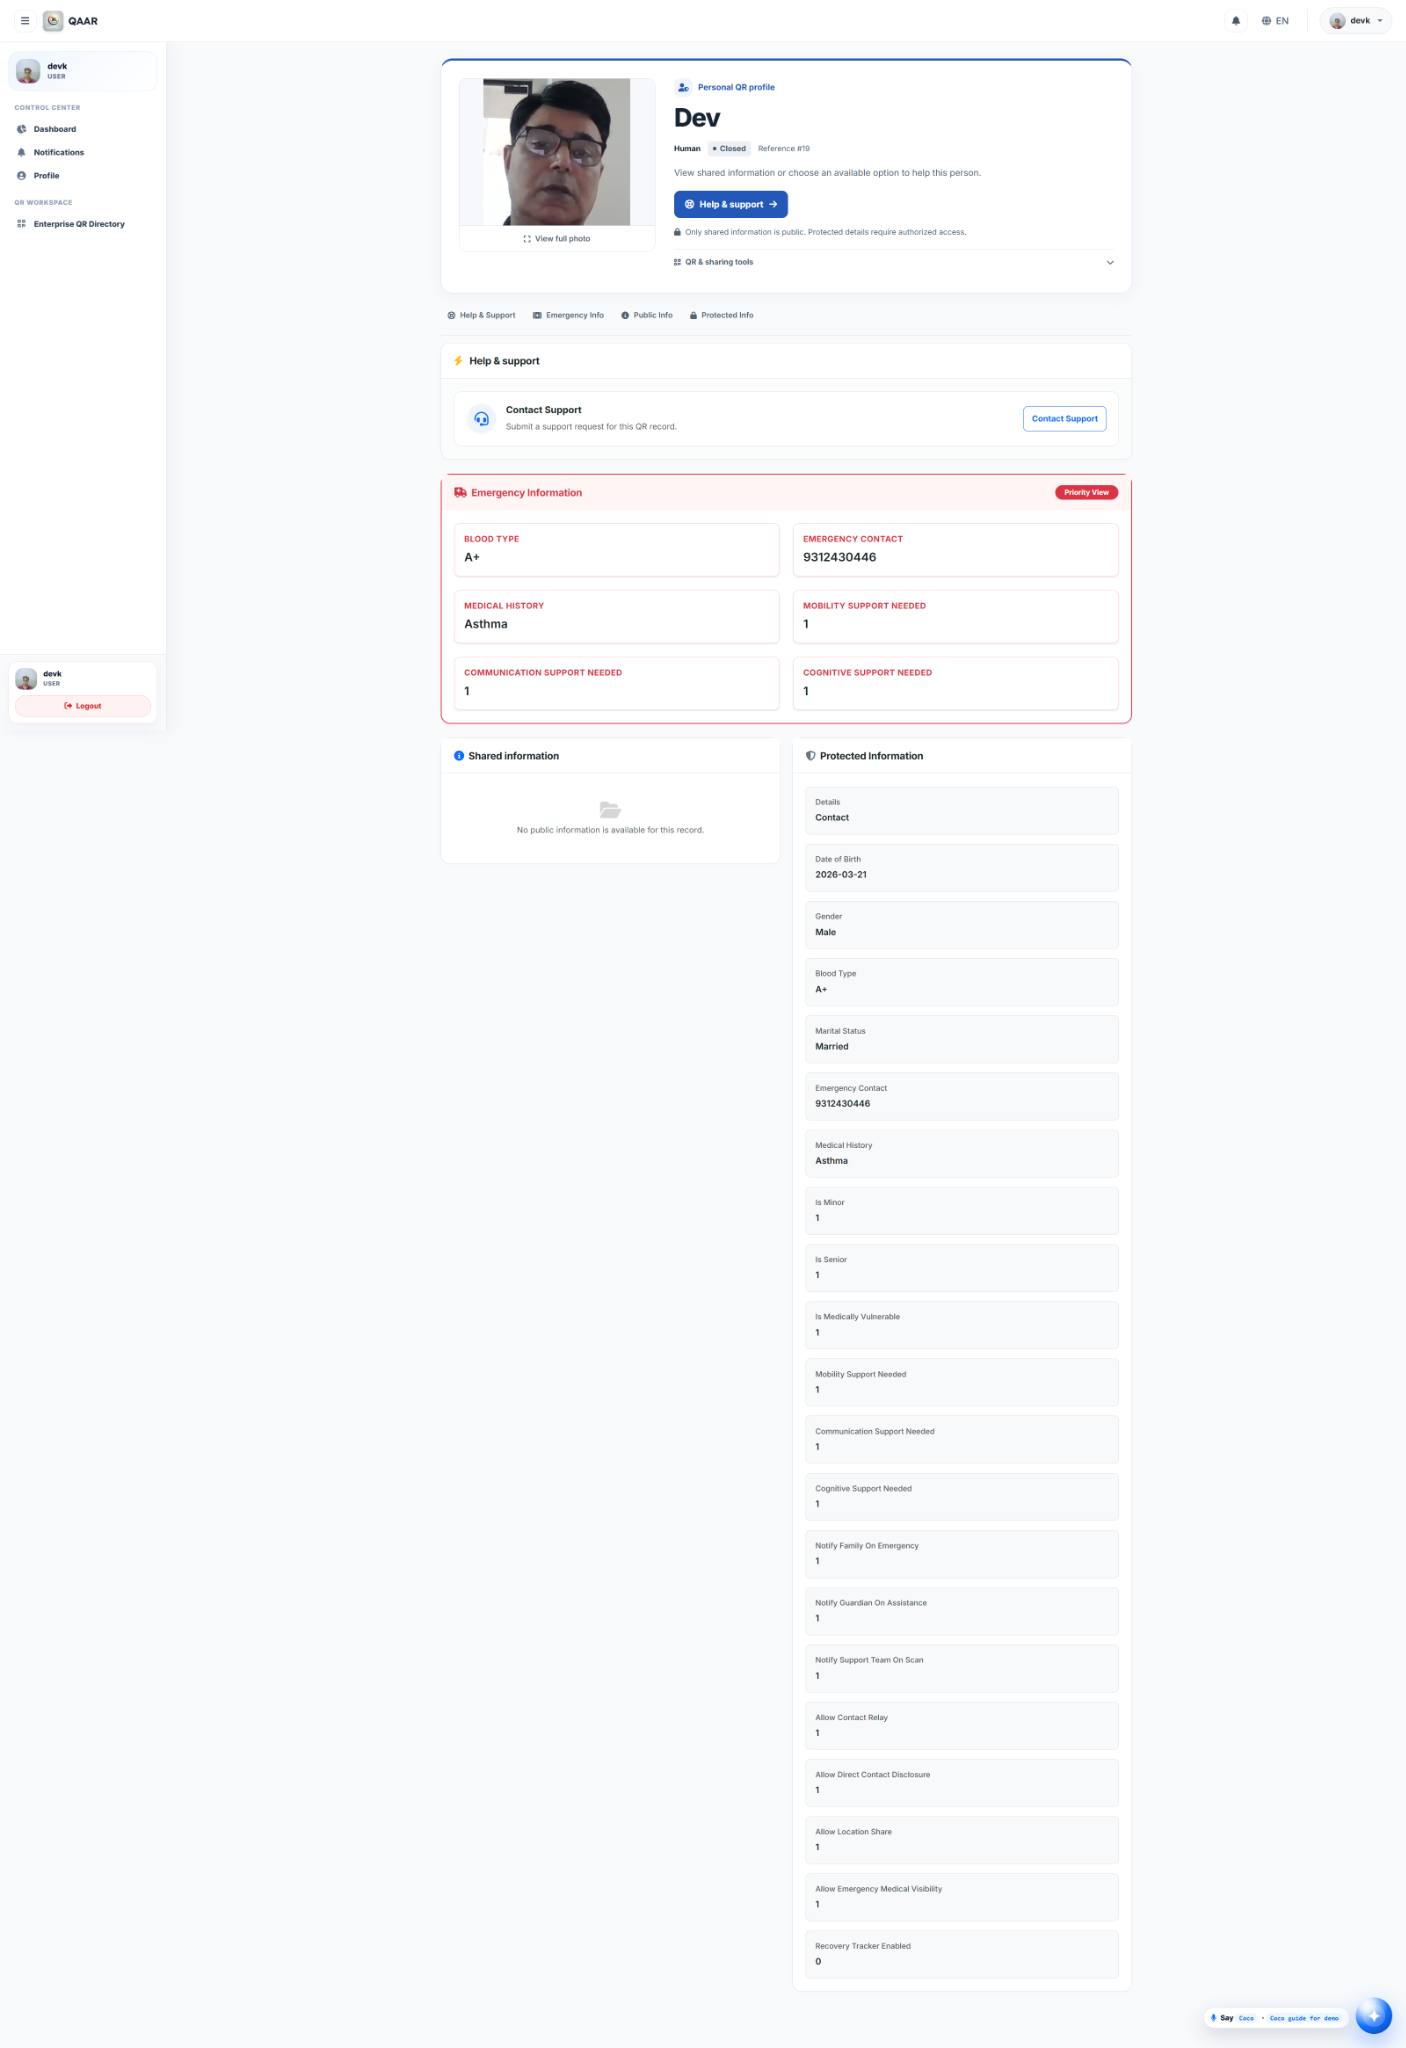The height and width of the screenshot is (2048, 1406).
Task: Click the Is Minor row
Action: (x=961, y=1211)
